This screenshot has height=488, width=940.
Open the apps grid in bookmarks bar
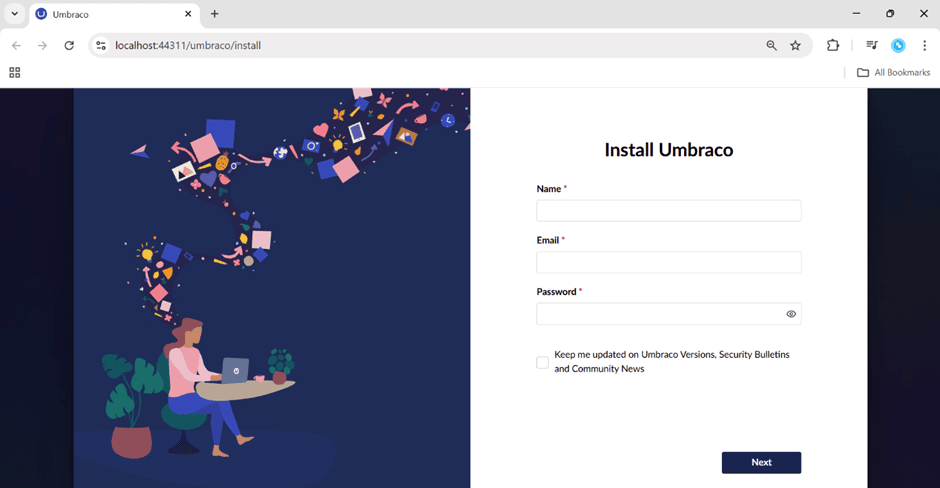click(x=14, y=72)
